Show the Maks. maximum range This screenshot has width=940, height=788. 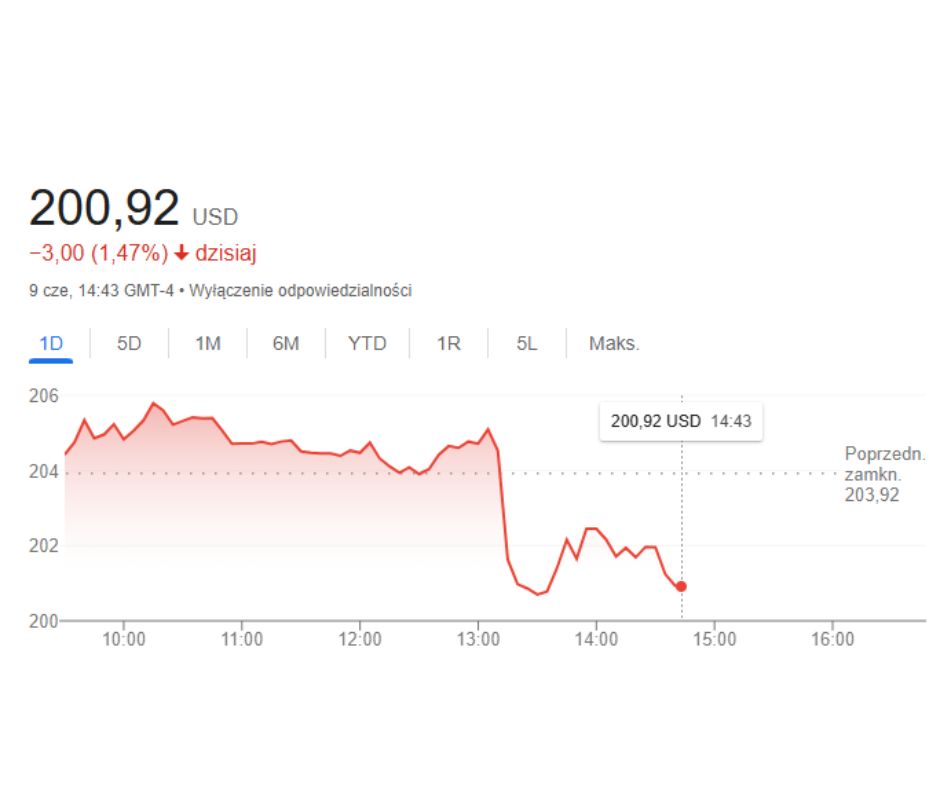tap(614, 344)
